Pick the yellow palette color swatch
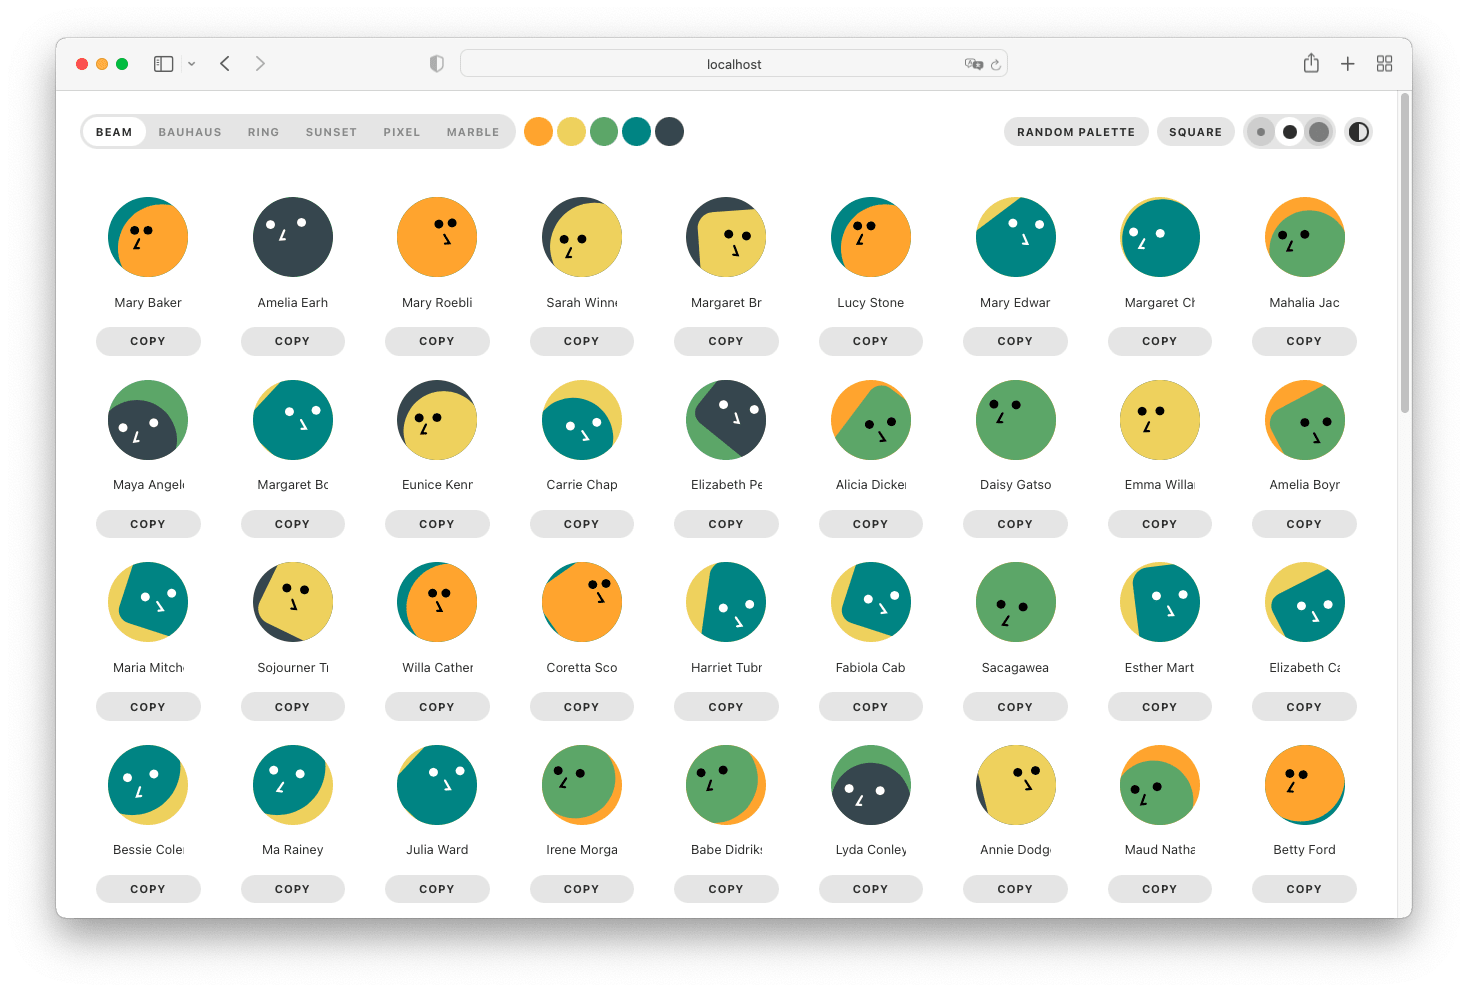The width and height of the screenshot is (1468, 992). (x=571, y=131)
